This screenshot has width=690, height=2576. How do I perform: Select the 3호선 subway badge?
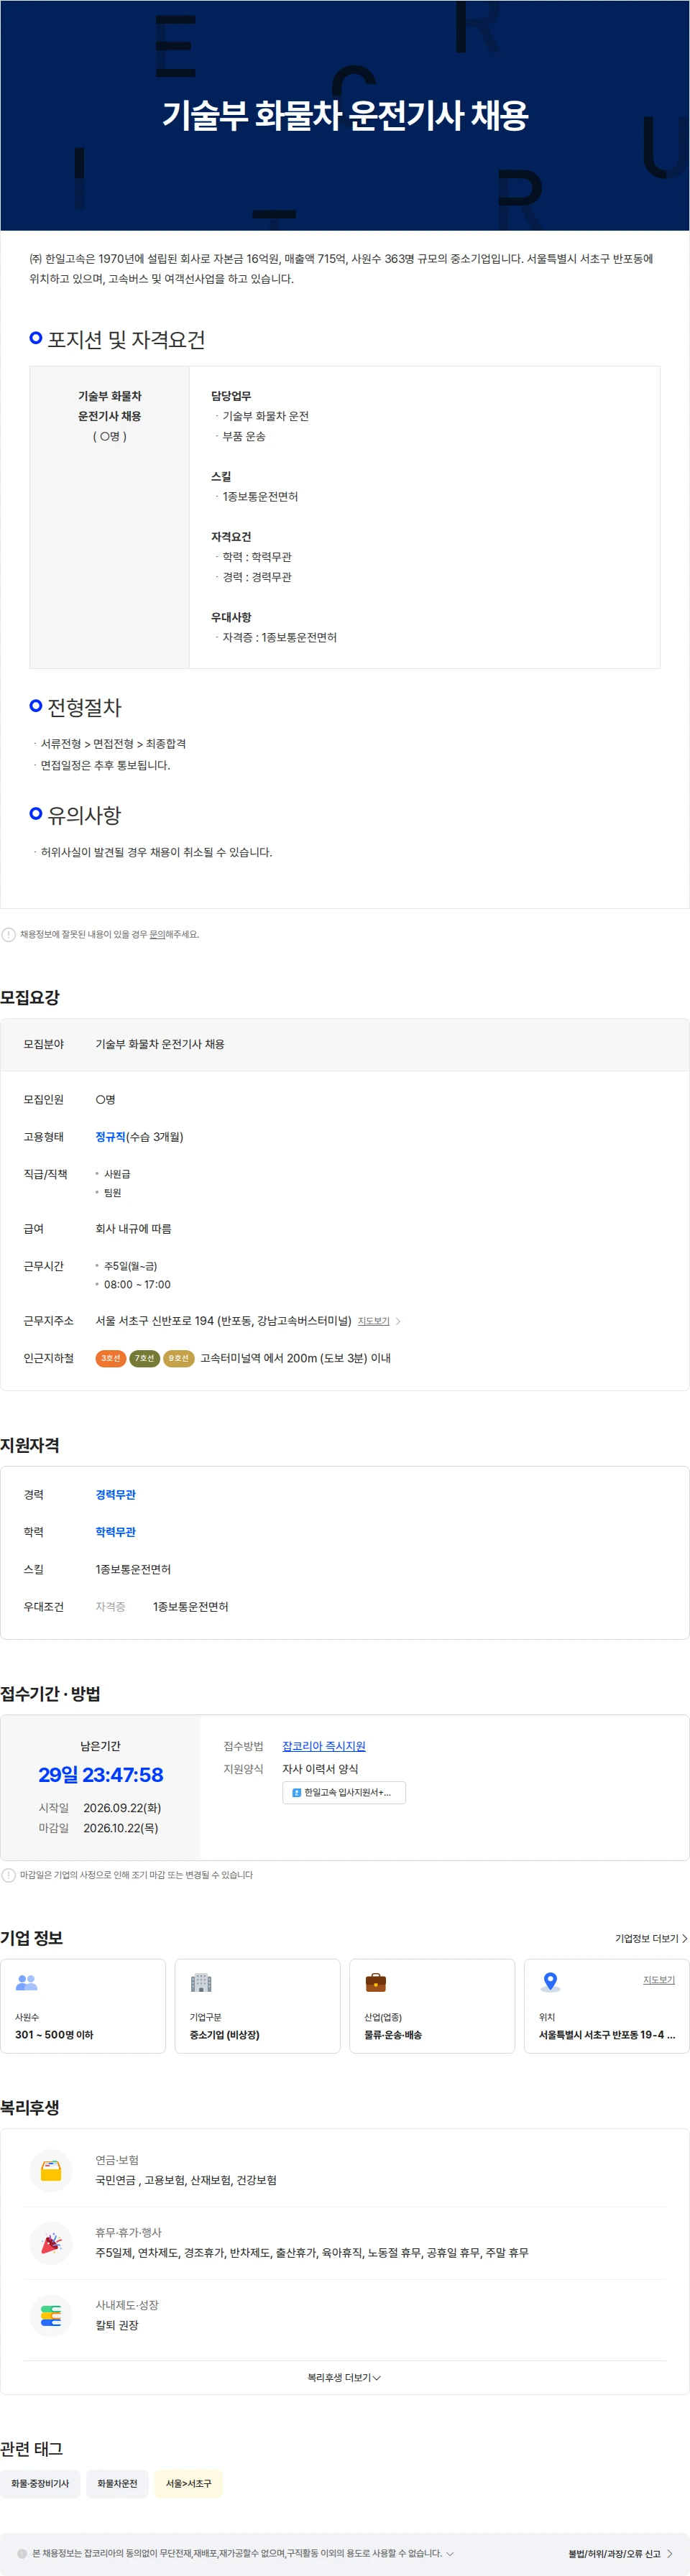point(110,1358)
